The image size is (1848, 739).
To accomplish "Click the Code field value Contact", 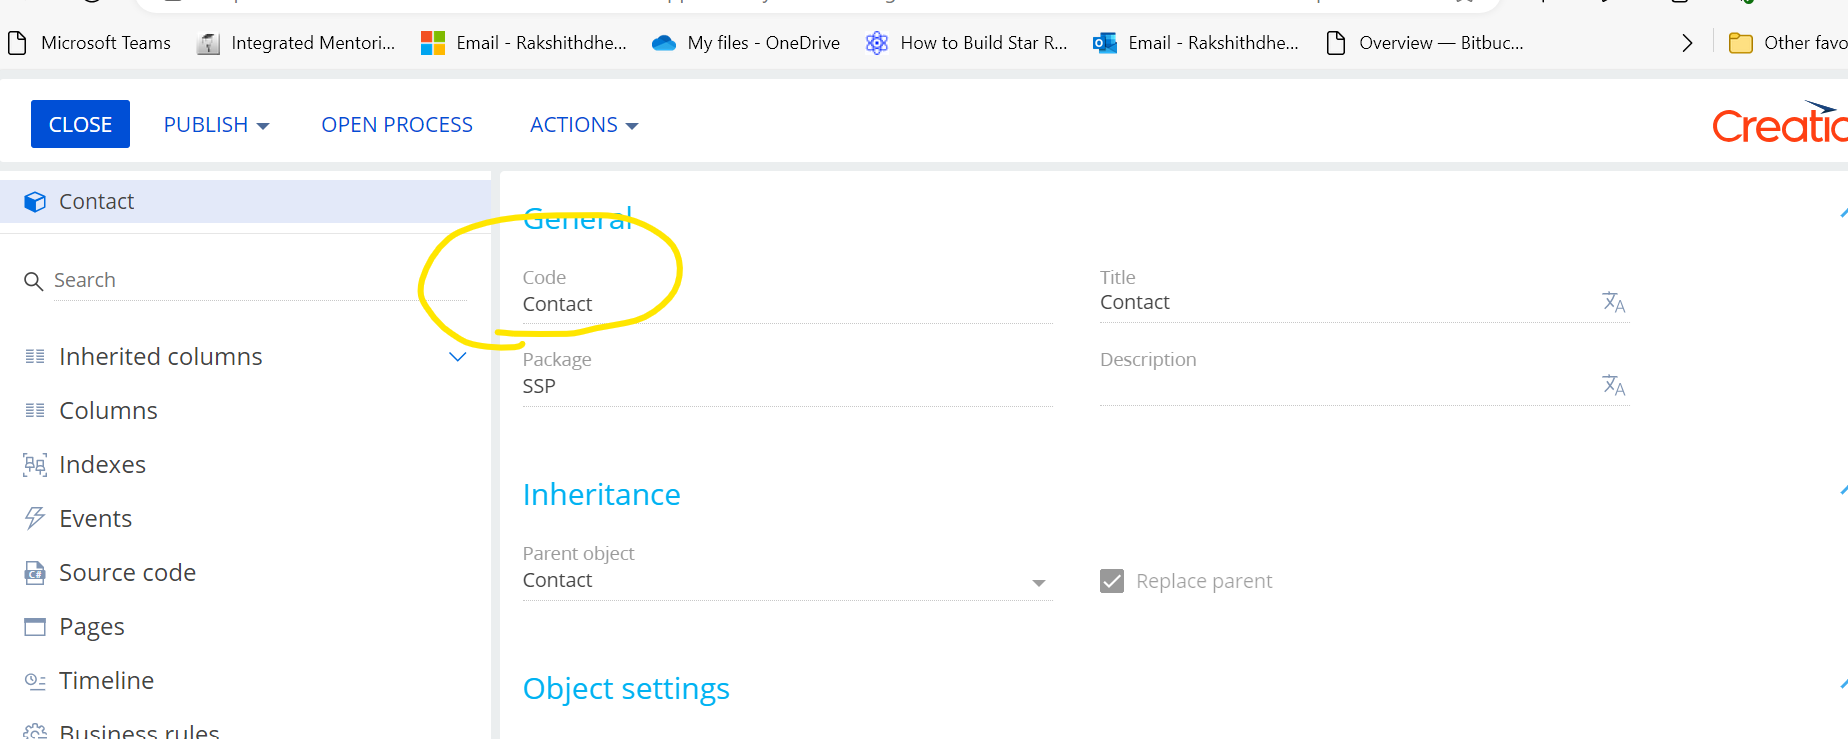I will [557, 304].
